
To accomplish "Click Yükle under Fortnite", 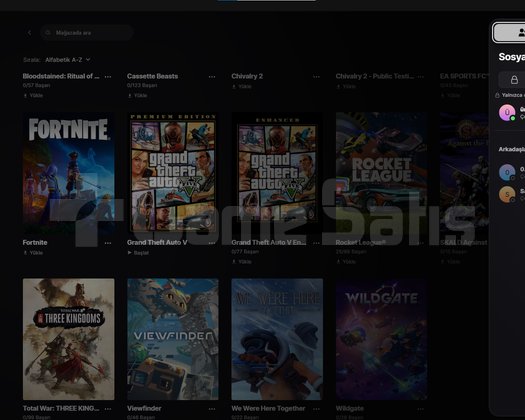I will click(33, 253).
